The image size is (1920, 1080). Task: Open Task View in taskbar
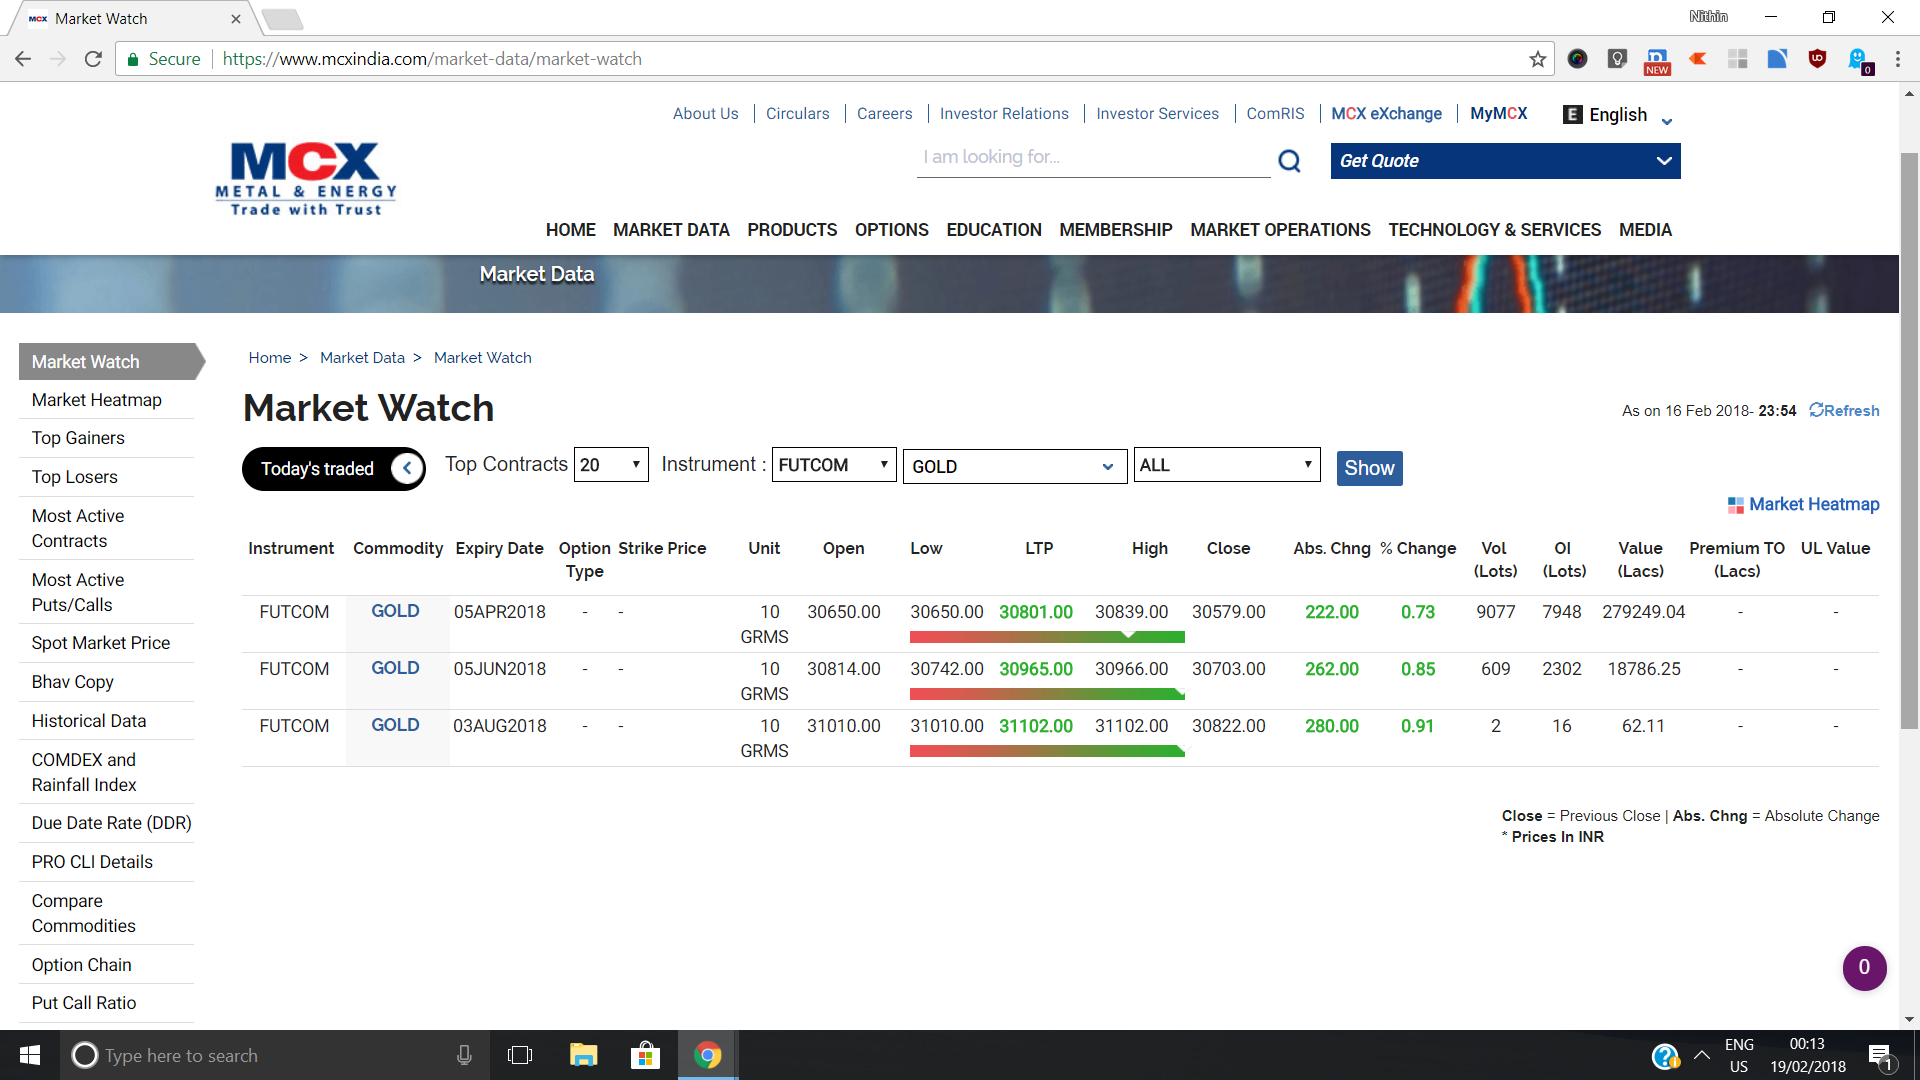click(x=520, y=1055)
